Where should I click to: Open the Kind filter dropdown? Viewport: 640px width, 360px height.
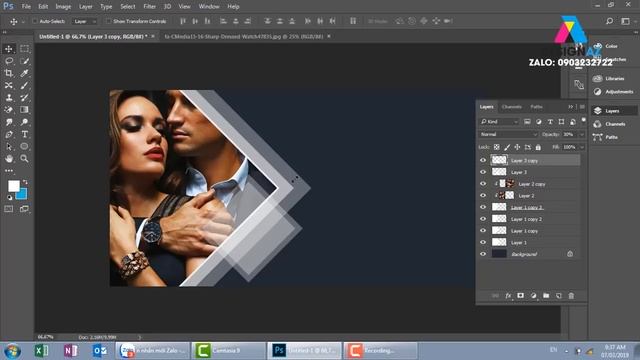coord(499,122)
